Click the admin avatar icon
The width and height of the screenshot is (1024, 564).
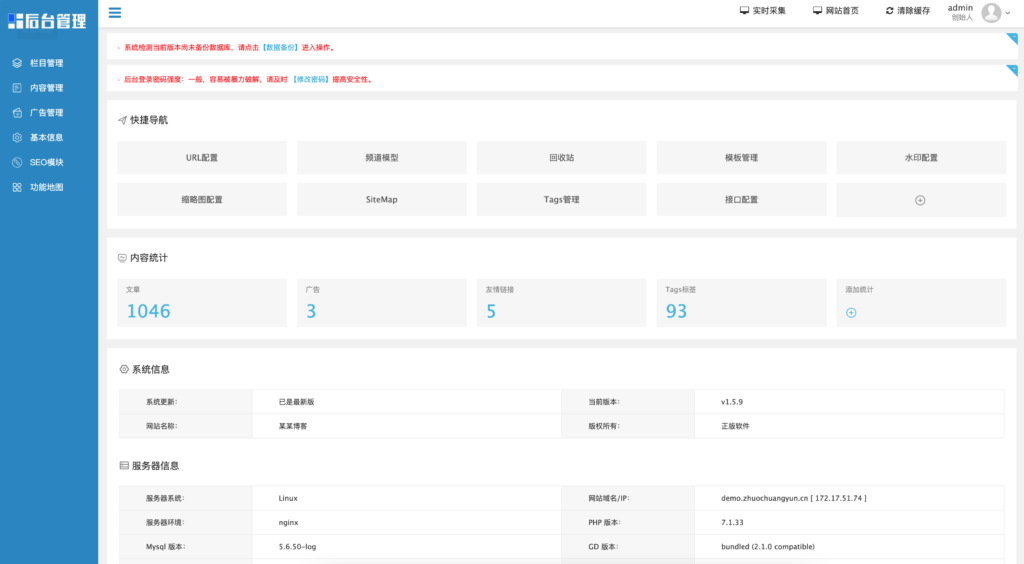pos(991,12)
